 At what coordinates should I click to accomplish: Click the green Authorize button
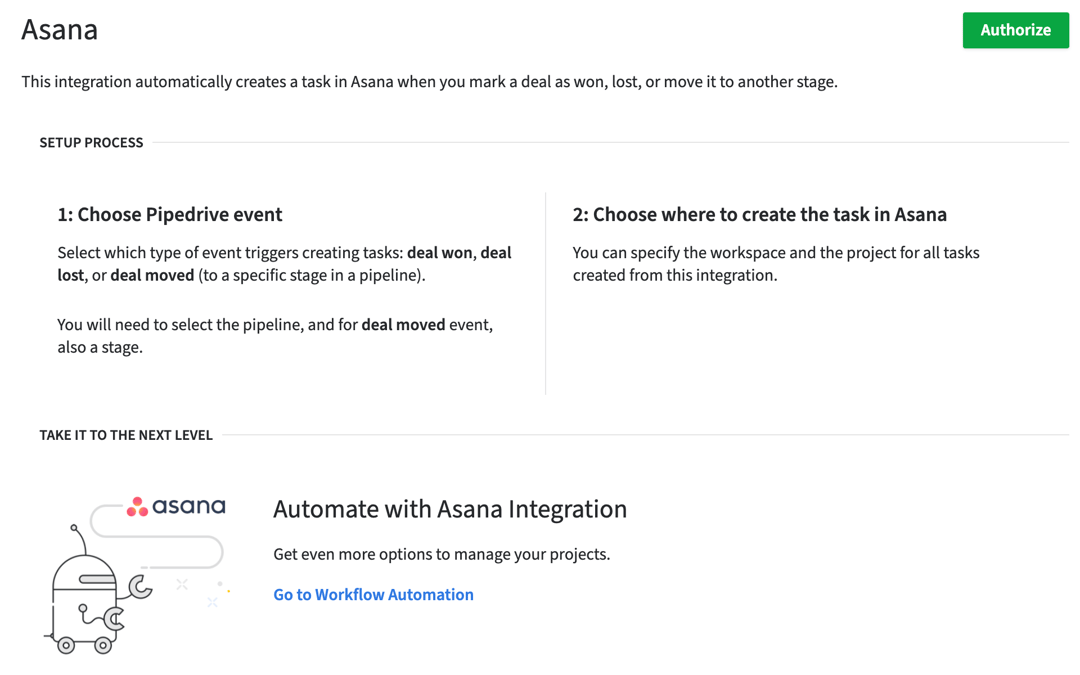tap(1015, 30)
